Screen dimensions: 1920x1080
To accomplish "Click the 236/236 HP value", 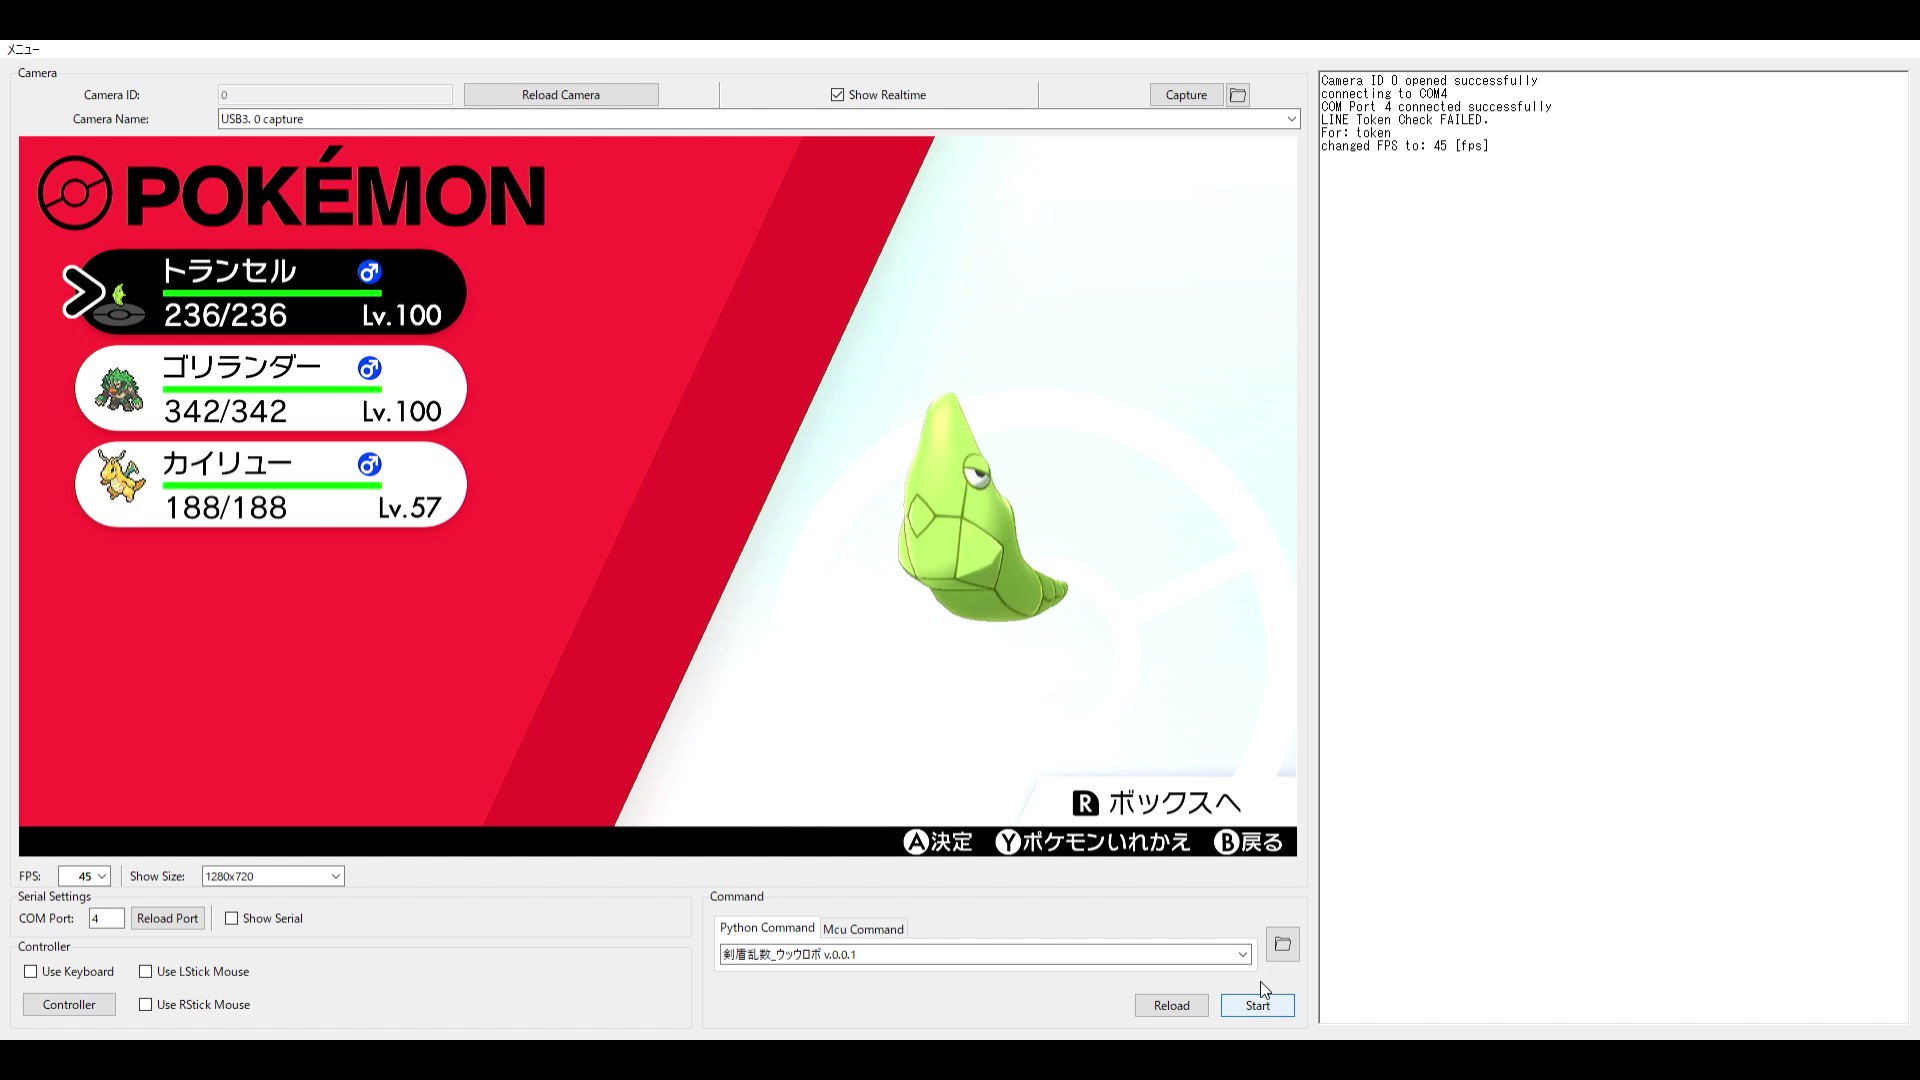I will click(226, 315).
